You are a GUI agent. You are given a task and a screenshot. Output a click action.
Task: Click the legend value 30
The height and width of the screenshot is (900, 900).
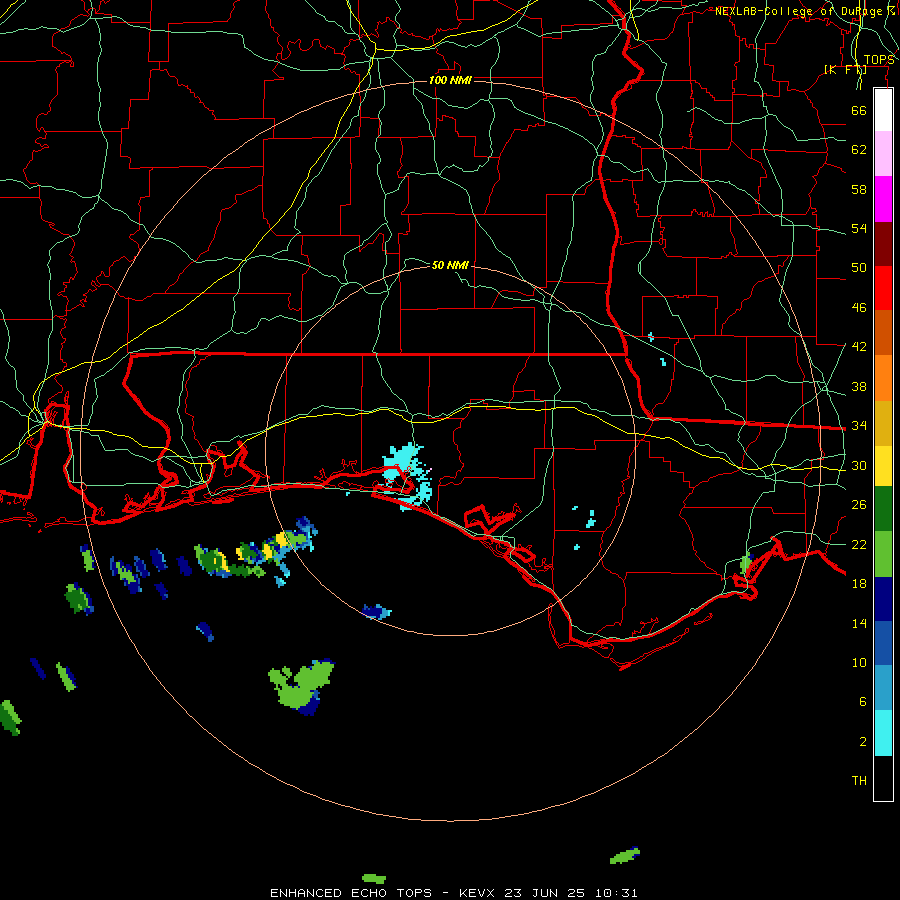[859, 465]
